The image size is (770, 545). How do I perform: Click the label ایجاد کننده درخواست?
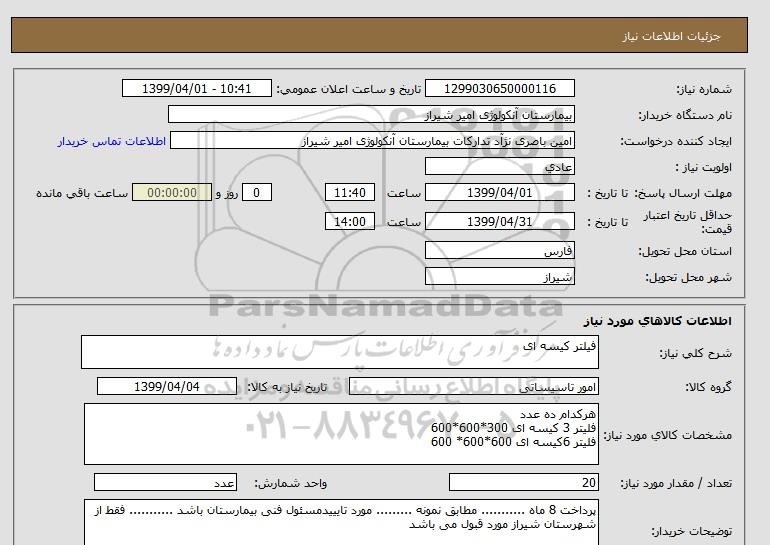pyautogui.click(x=676, y=141)
